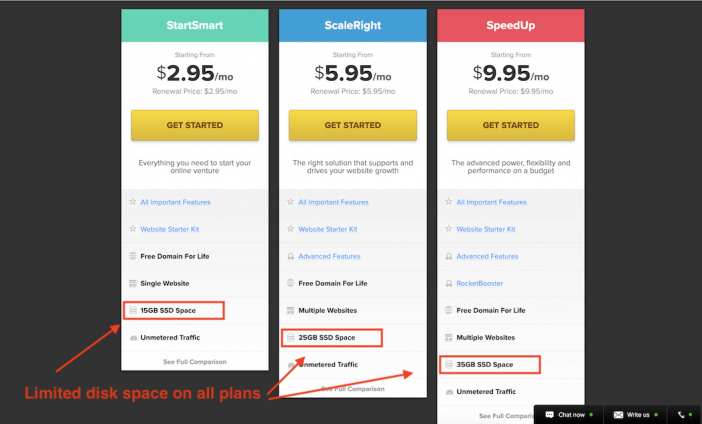This screenshot has width=702, height=424.
Task: Click globe icon beside ScaleRight Free Domain For Life
Action: pyautogui.click(x=291, y=283)
